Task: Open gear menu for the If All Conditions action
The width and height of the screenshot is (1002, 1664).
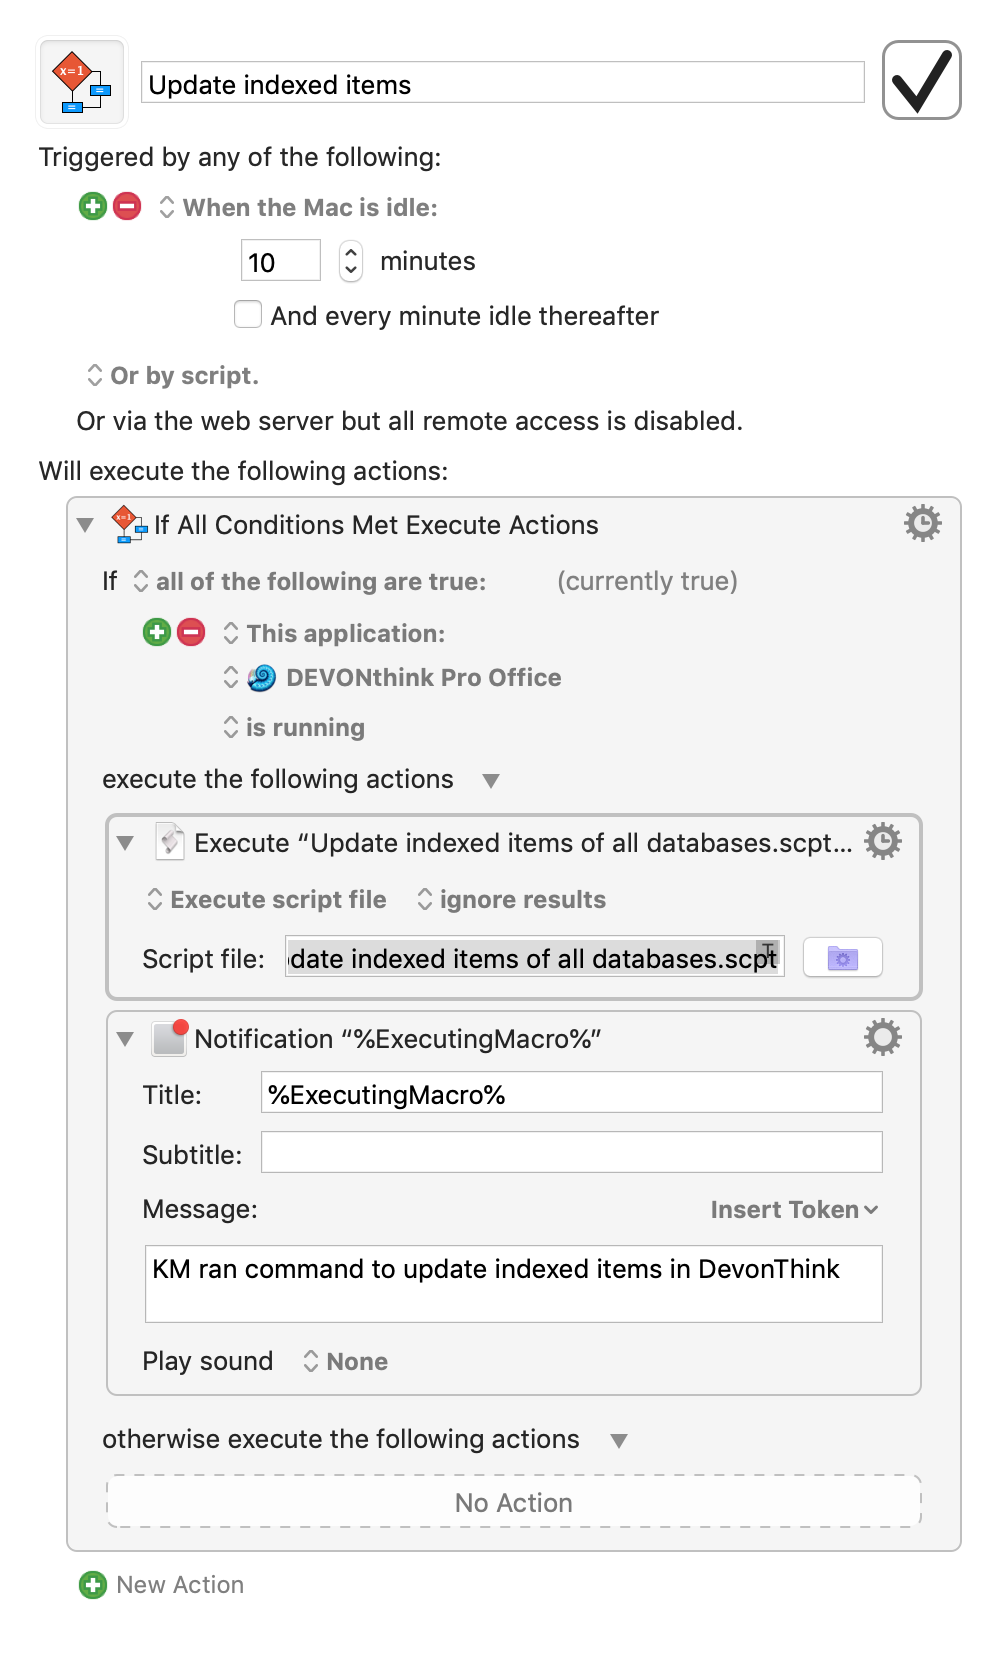Action: [922, 523]
